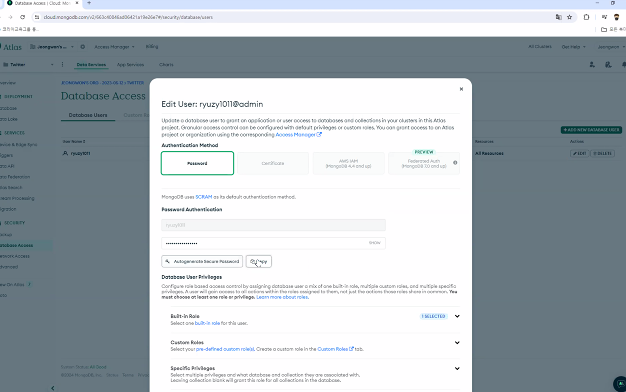This screenshot has width=626, height=392.
Task: Click the ryuzy1011 user row name
Action: pos(80,153)
